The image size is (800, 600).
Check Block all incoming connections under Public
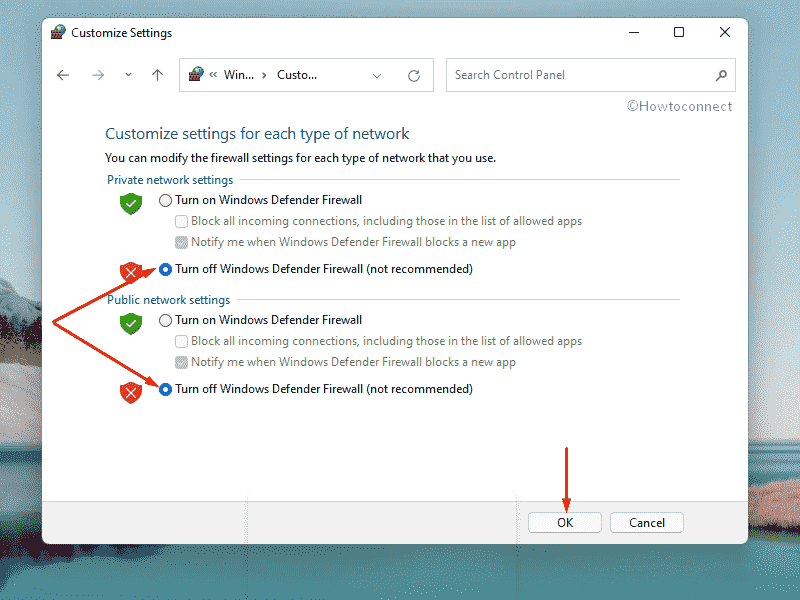click(x=181, y=341)
